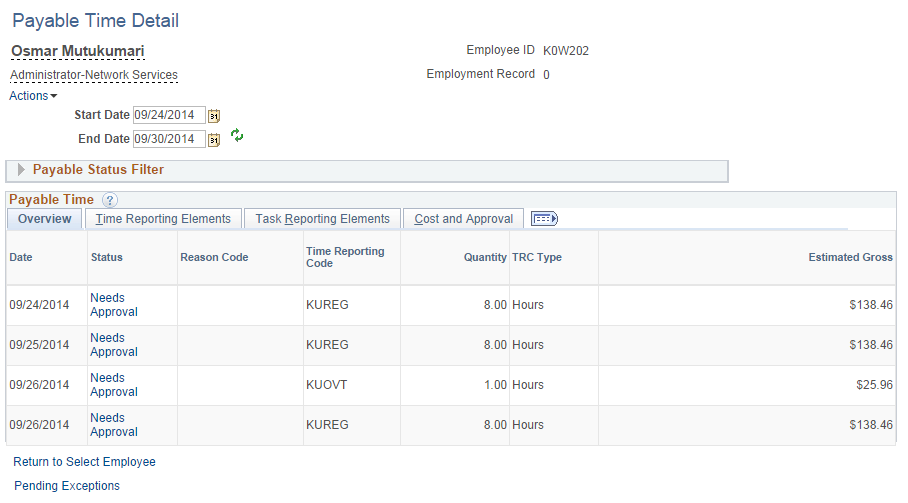
Task: Click the Time Reporting Code column header
Action: click(345, 257)
